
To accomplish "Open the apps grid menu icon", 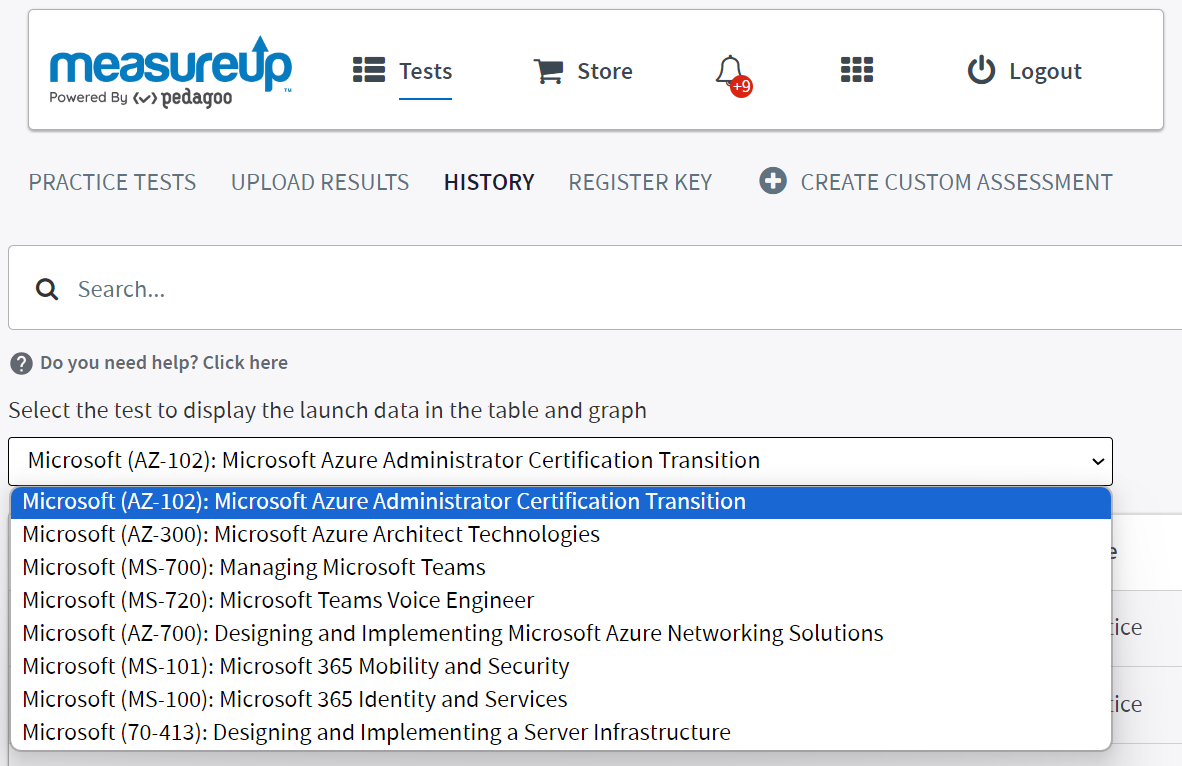I will click(857, 70).
